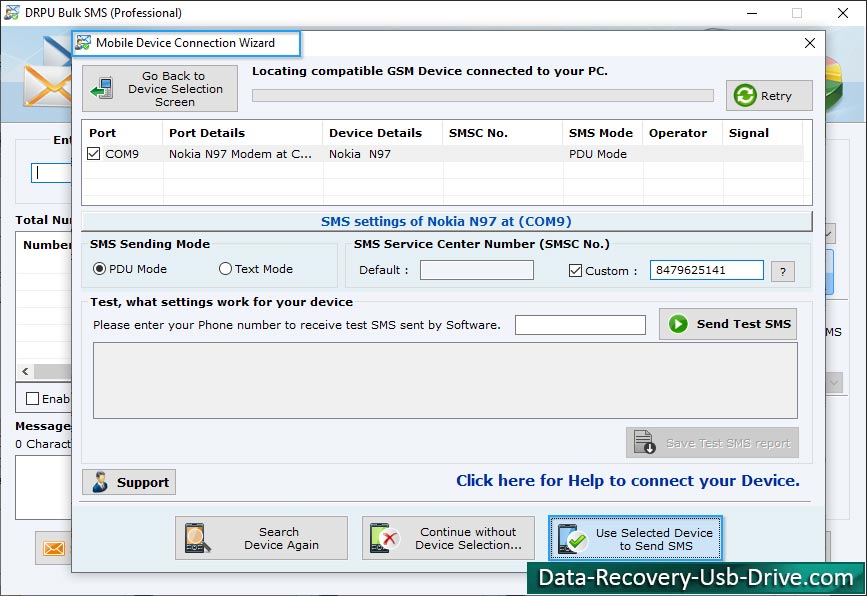Click SMS settings of Nokia N97 at (COM9) header
Screen dimensions: 867x596
(446, 221)
